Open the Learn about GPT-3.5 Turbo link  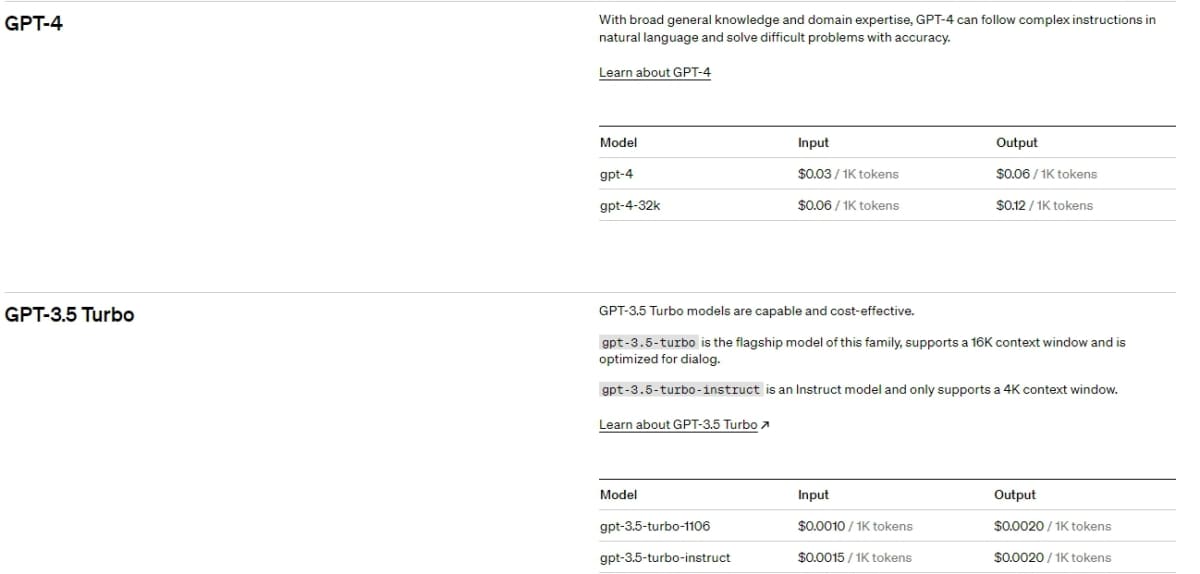678,424
